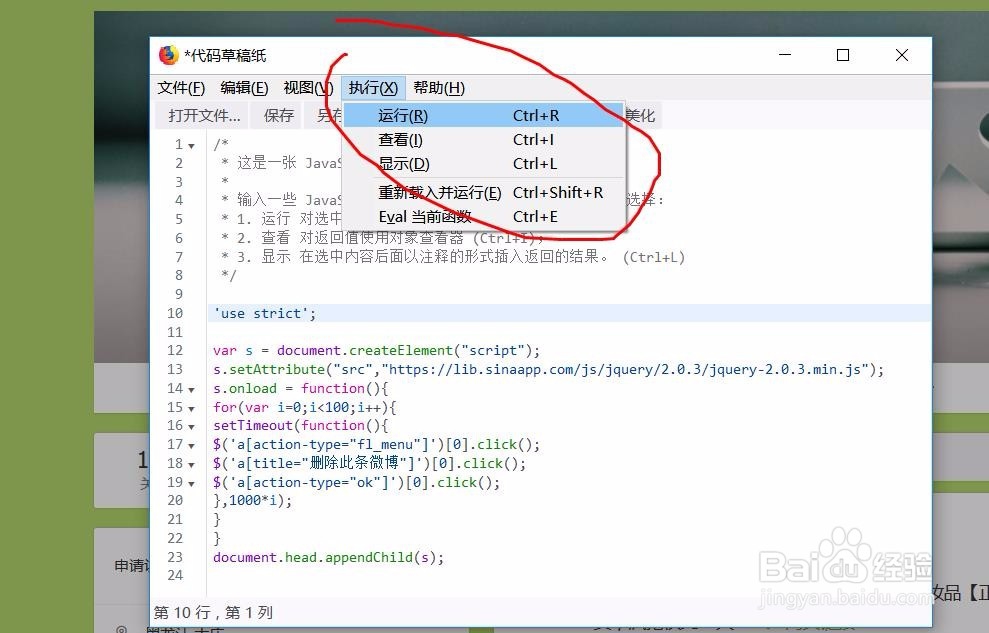Click the fl_menu click code line
Screen dimensions: 989x633
pyautogui.click(x=377, y=444)
